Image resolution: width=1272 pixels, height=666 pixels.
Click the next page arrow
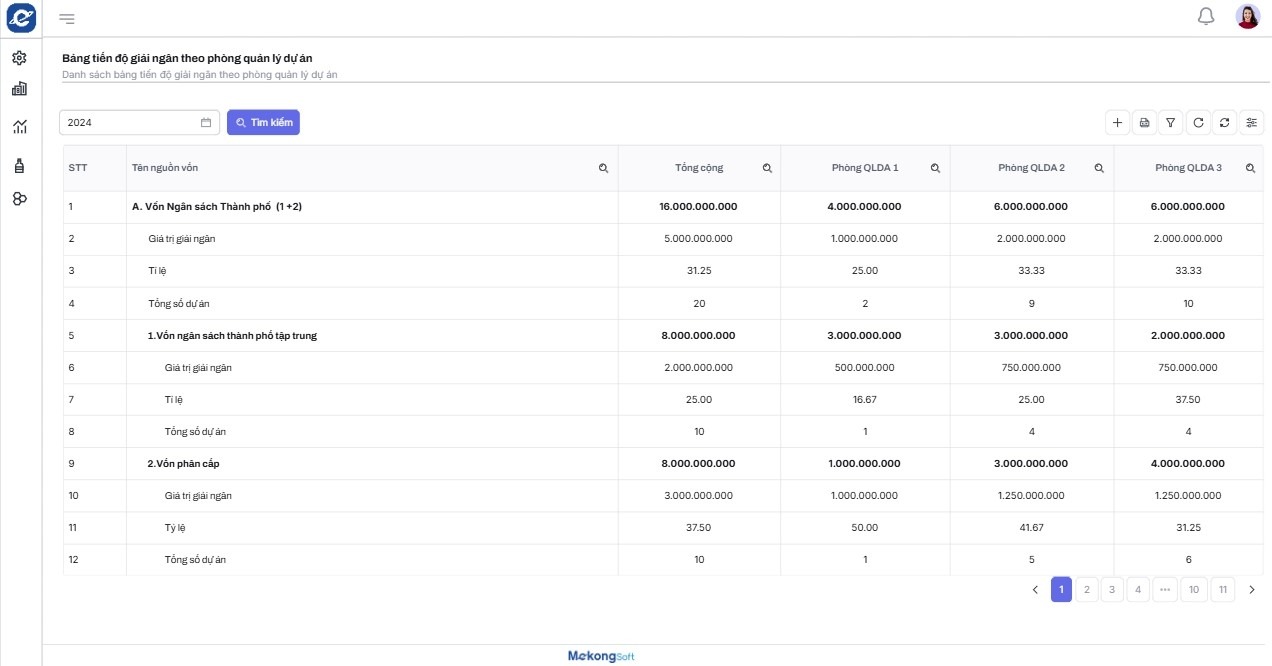(1251, 590)
